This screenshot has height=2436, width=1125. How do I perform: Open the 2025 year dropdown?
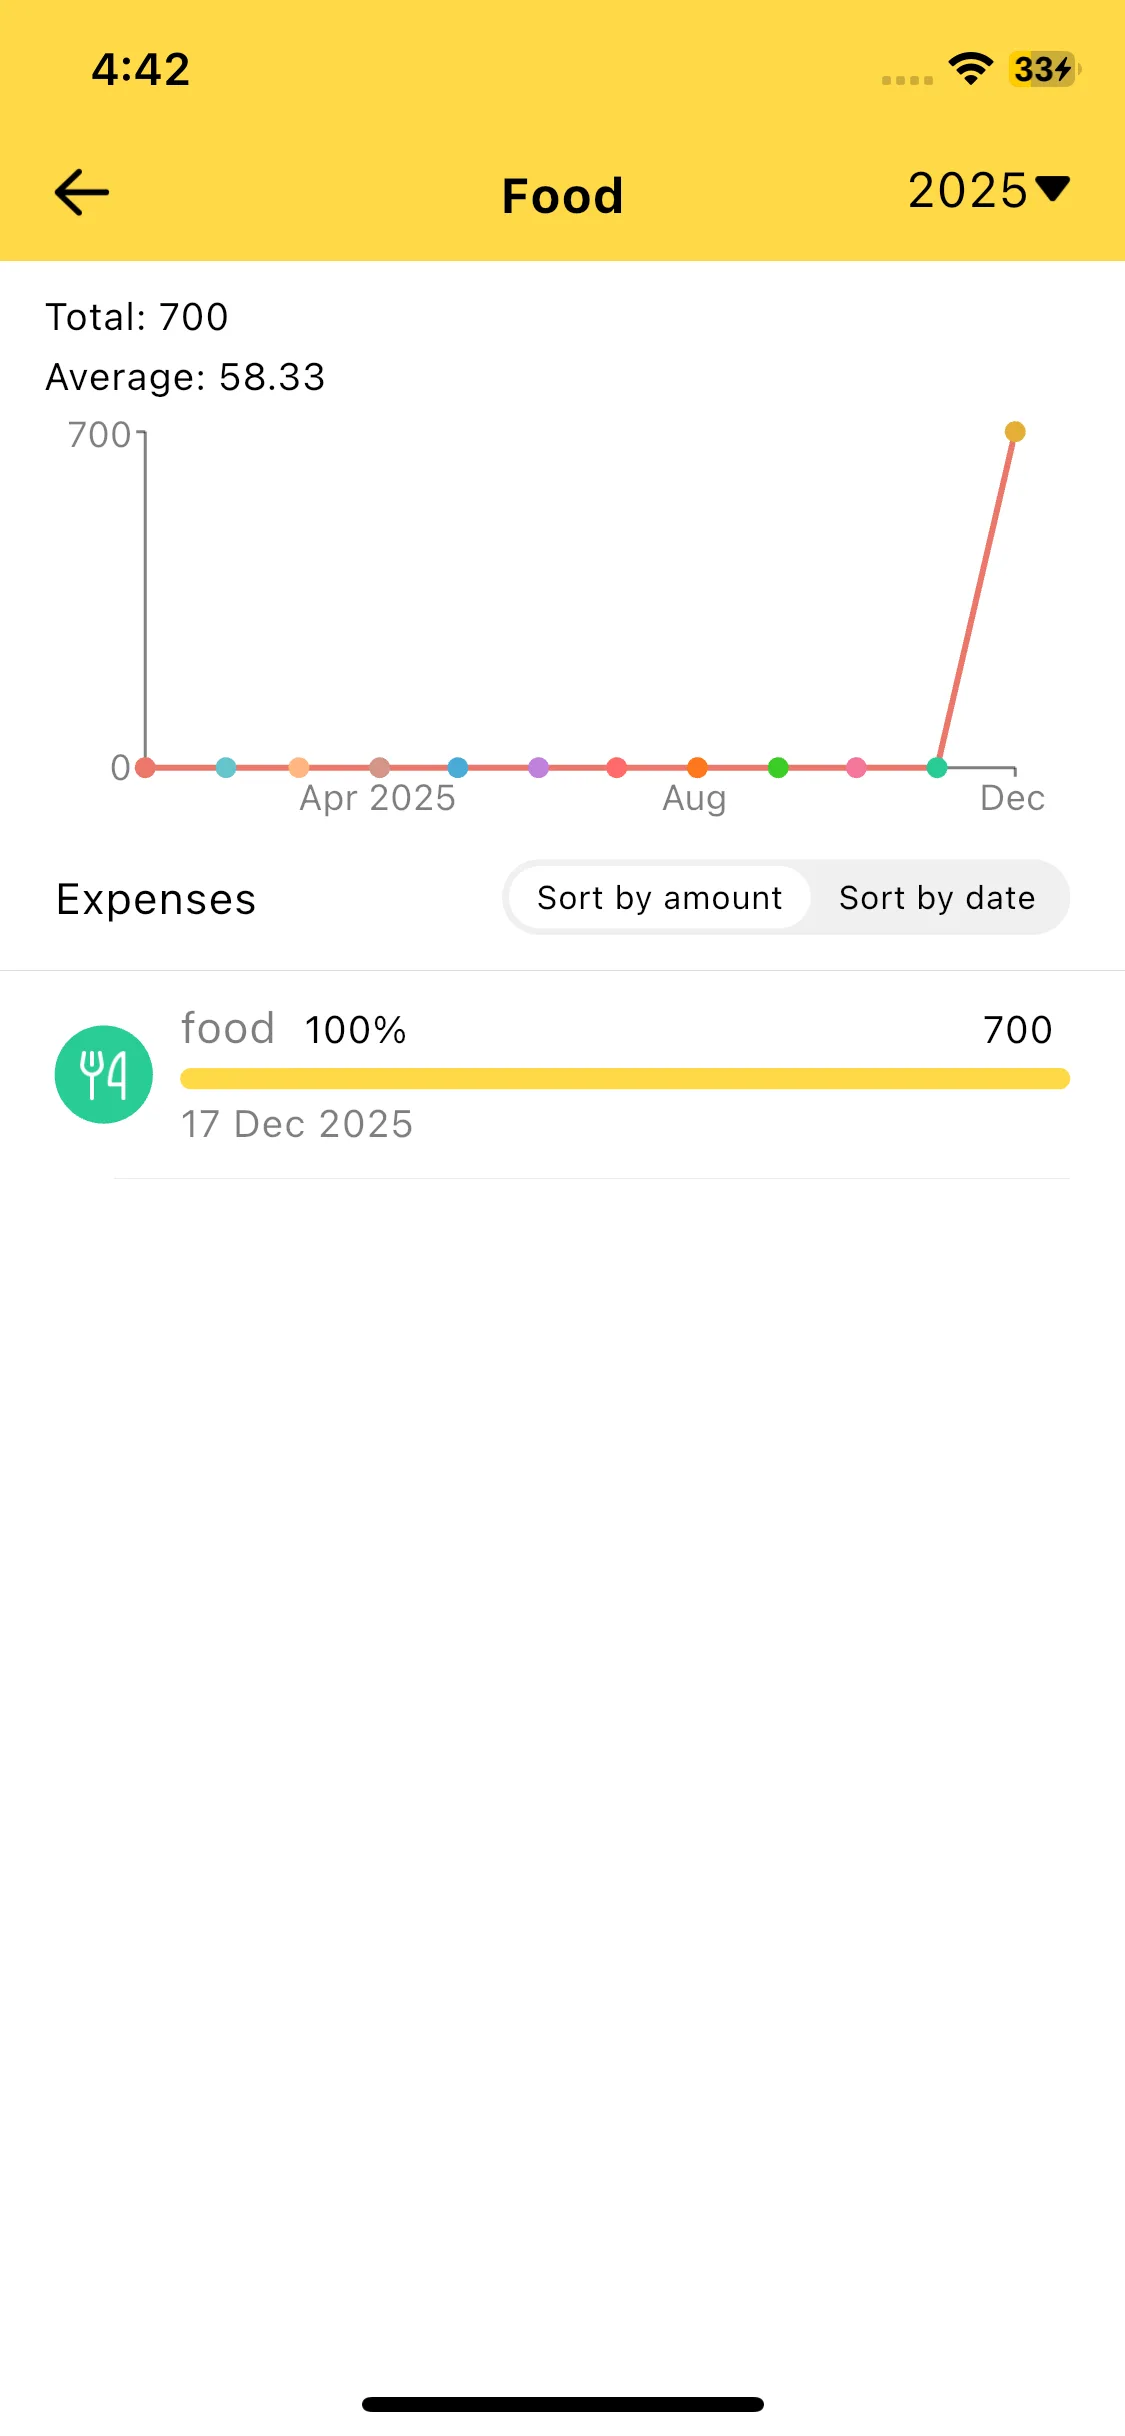(987, 190)
